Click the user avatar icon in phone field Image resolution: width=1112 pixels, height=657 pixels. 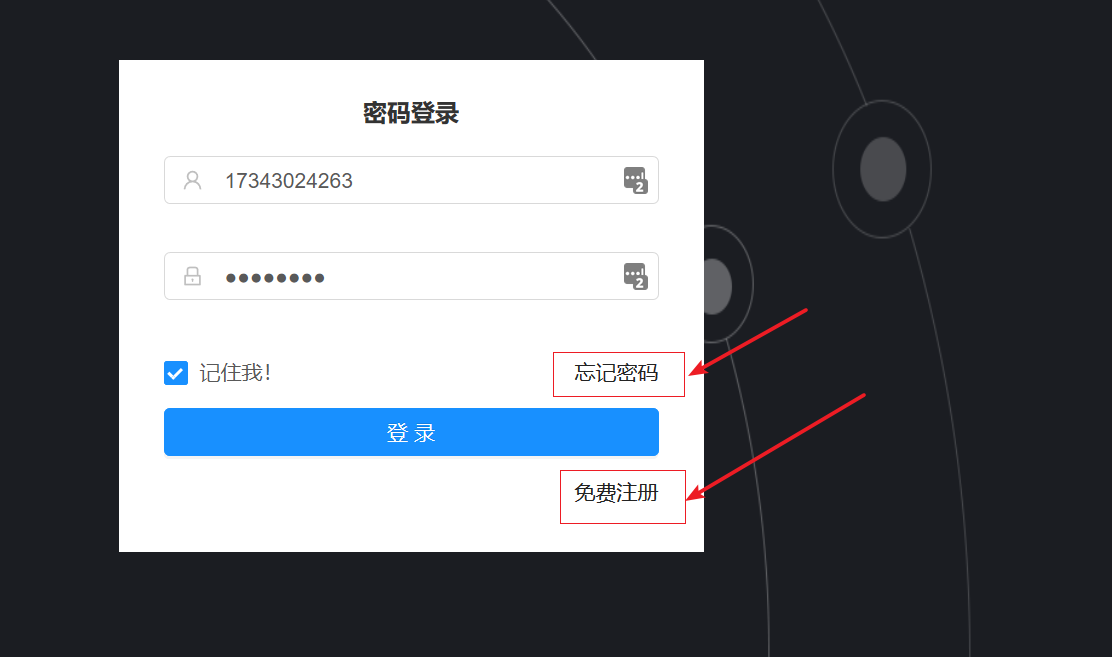192,180
